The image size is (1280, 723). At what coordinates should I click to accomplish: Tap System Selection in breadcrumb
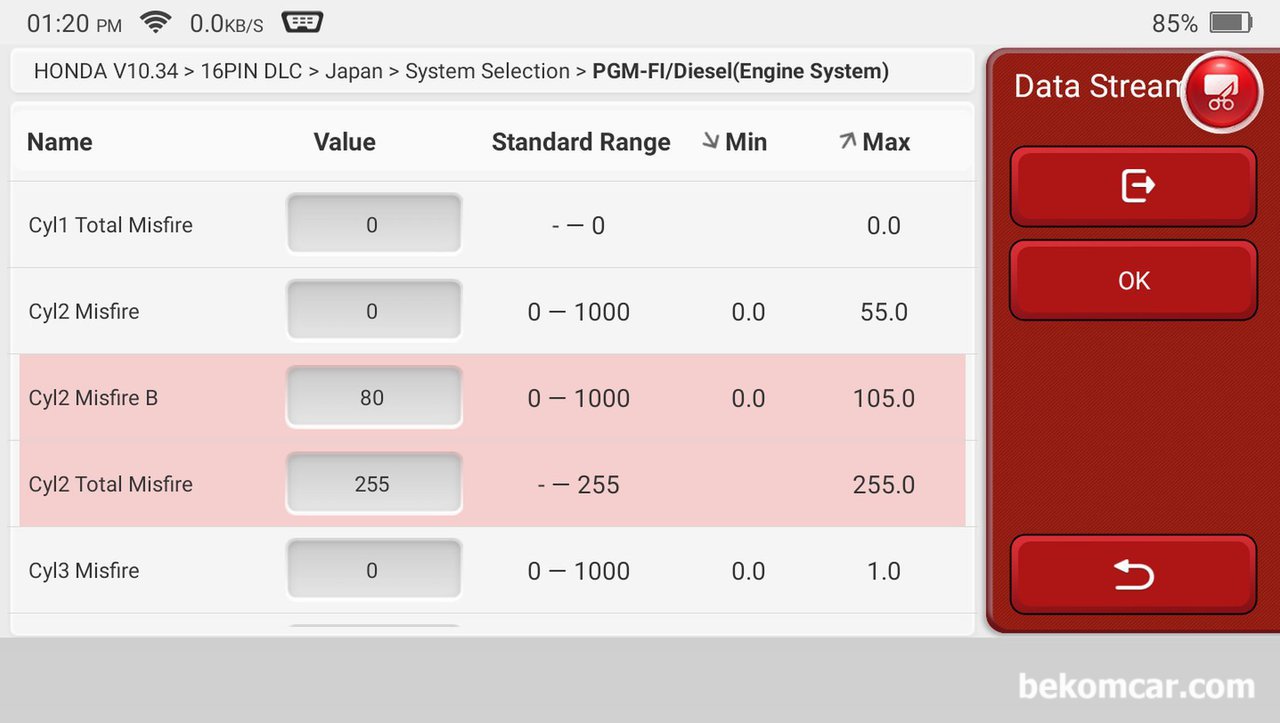(487, 71)
